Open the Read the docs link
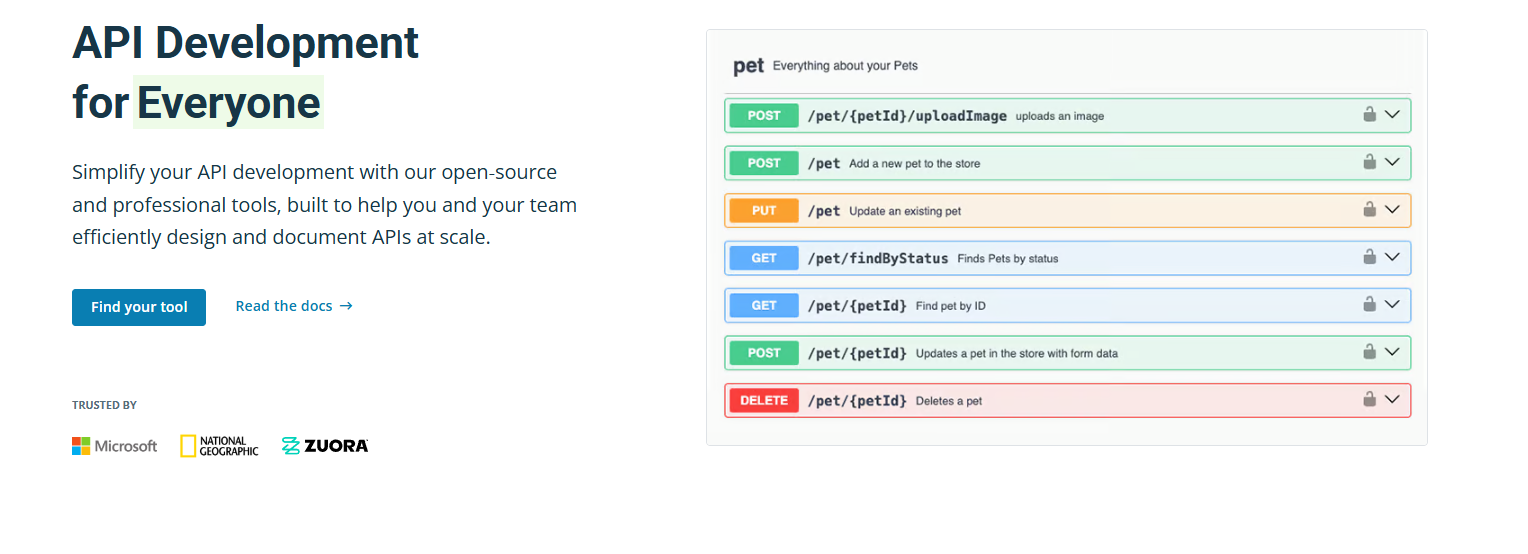 coord(294,306)
